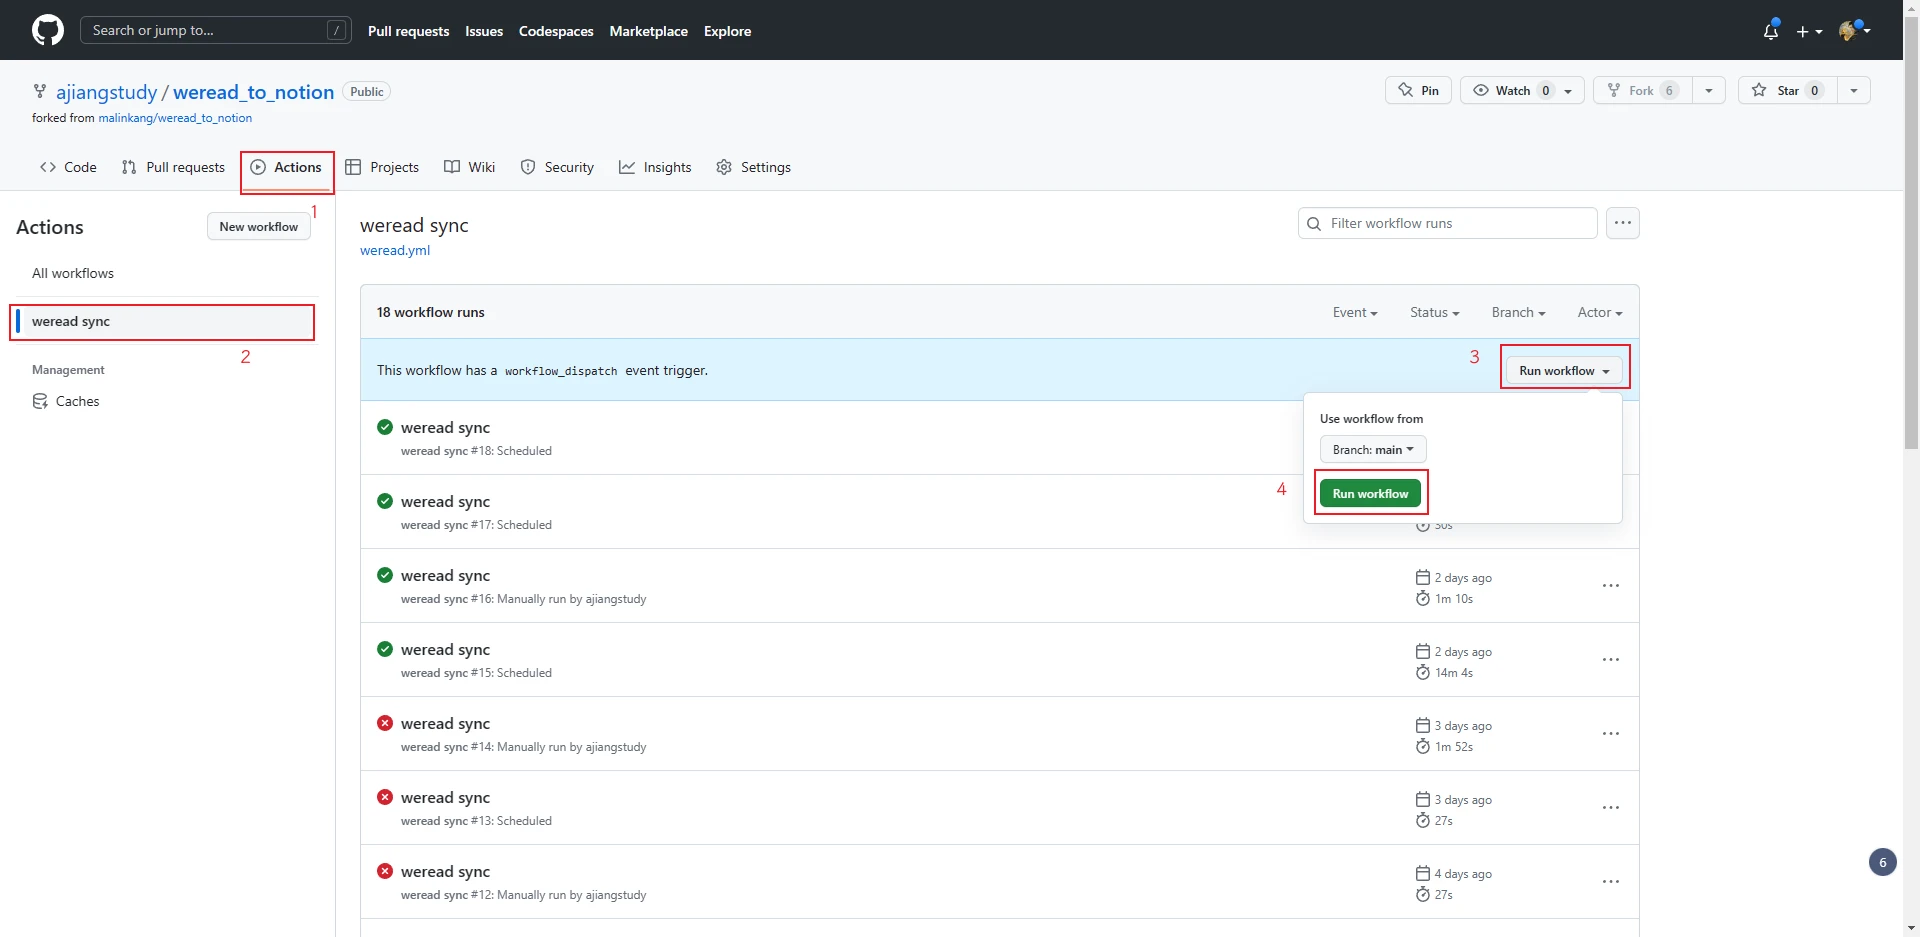
Task: Open the Actor filter dropdown
Action: coord(1600,312)
